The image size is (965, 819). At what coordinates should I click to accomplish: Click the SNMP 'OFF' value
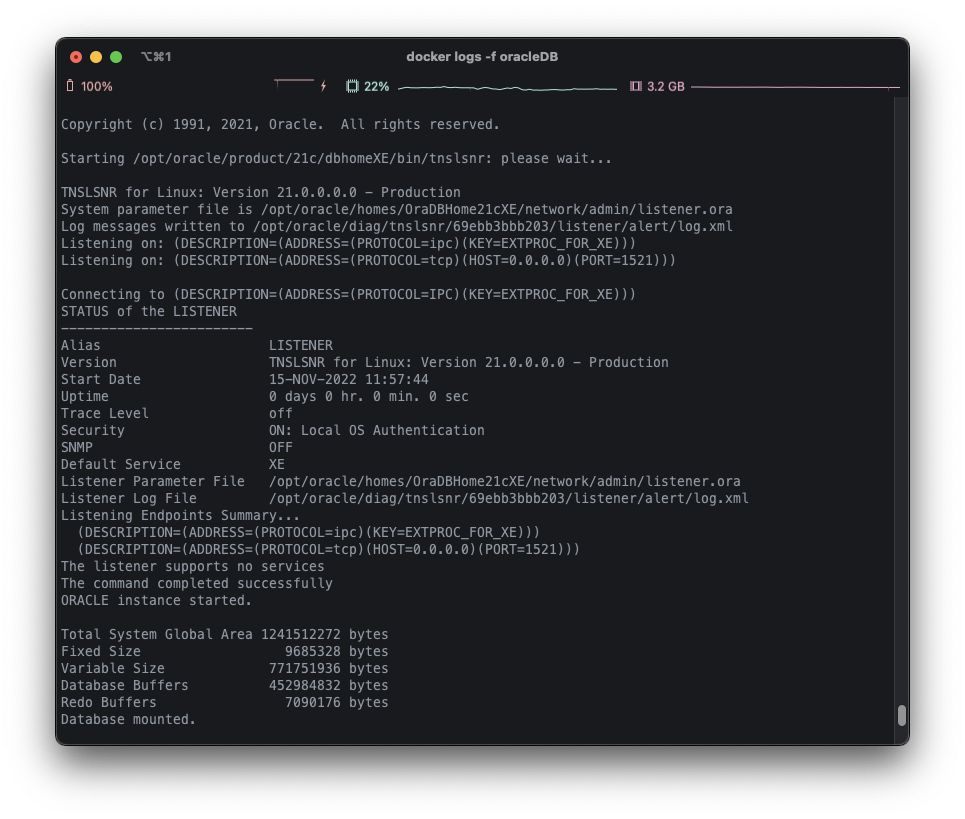coord(280,447)
